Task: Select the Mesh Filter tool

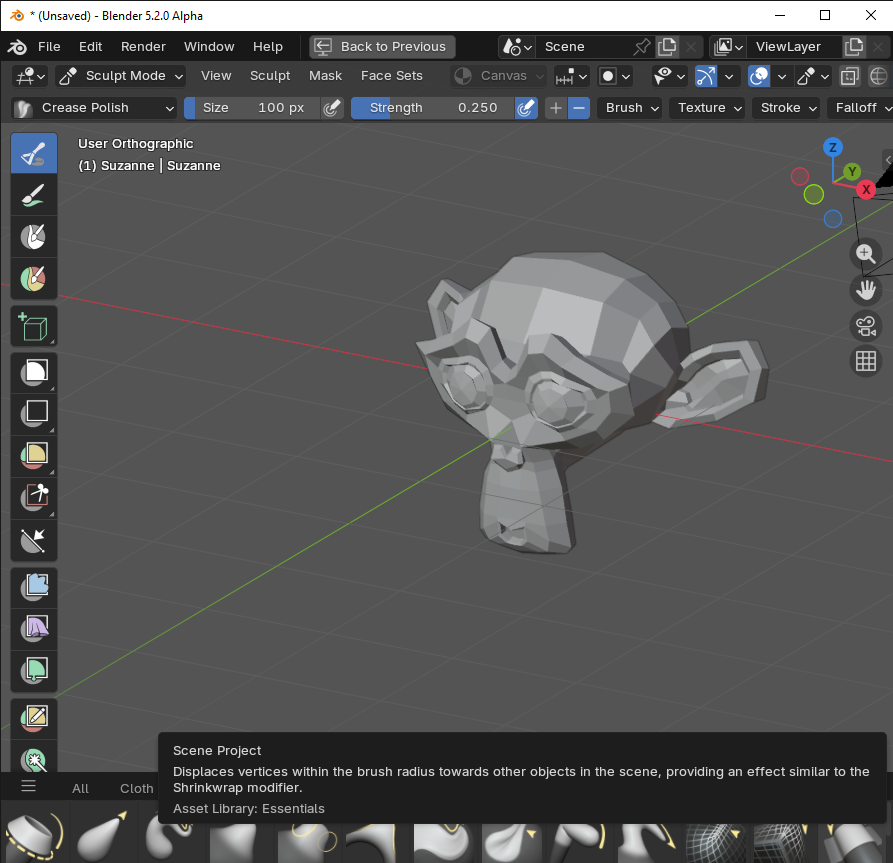Action: pyautogui.click(x=34, y=587)
